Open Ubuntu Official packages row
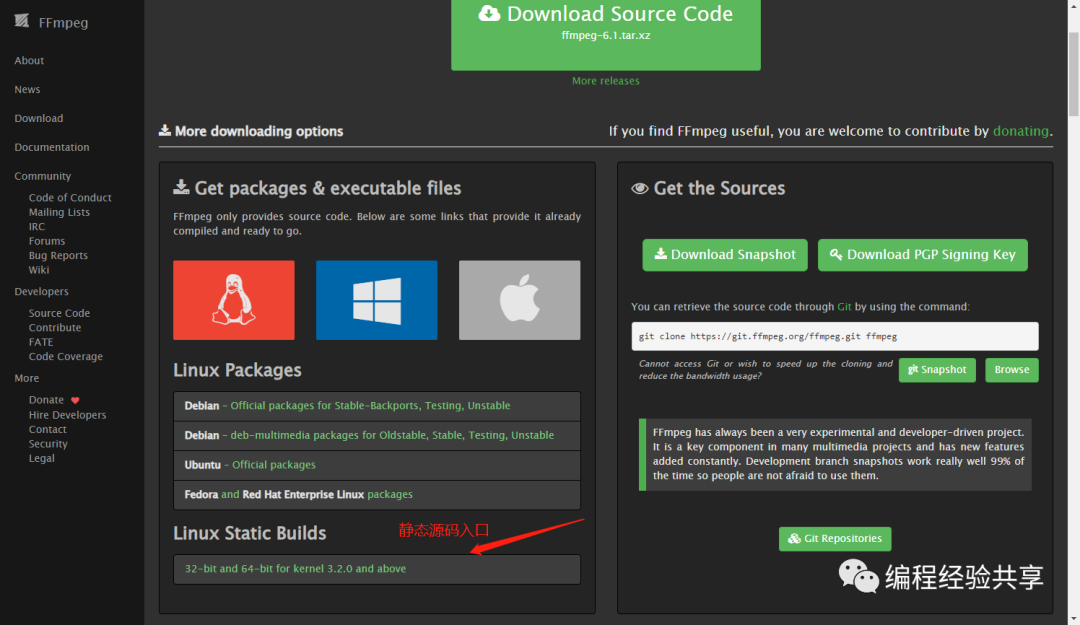The image size is (1080, 625). coord(377,465)
